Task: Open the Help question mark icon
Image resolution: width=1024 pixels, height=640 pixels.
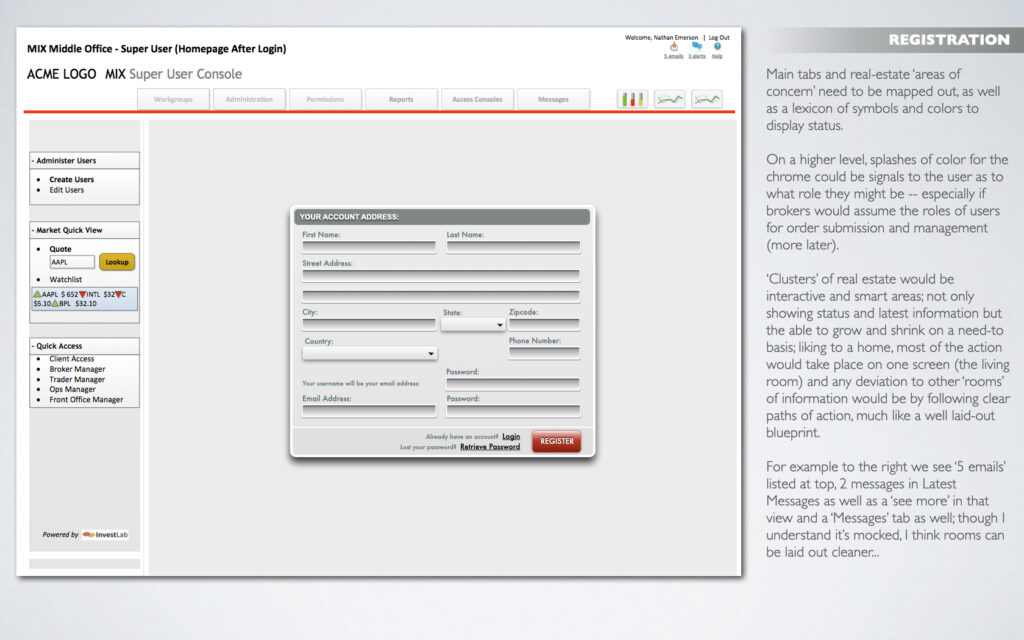Action: [717, 47]
